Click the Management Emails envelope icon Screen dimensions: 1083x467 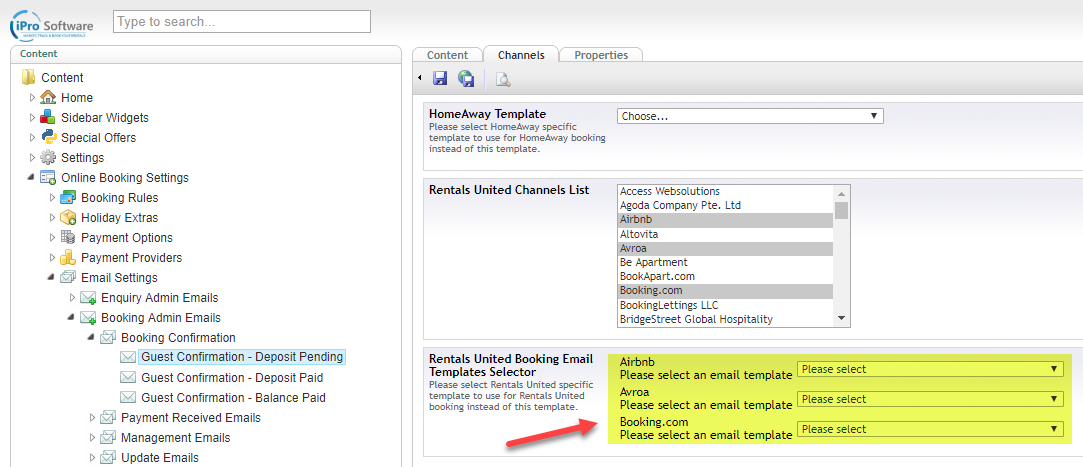click(108, 437)
